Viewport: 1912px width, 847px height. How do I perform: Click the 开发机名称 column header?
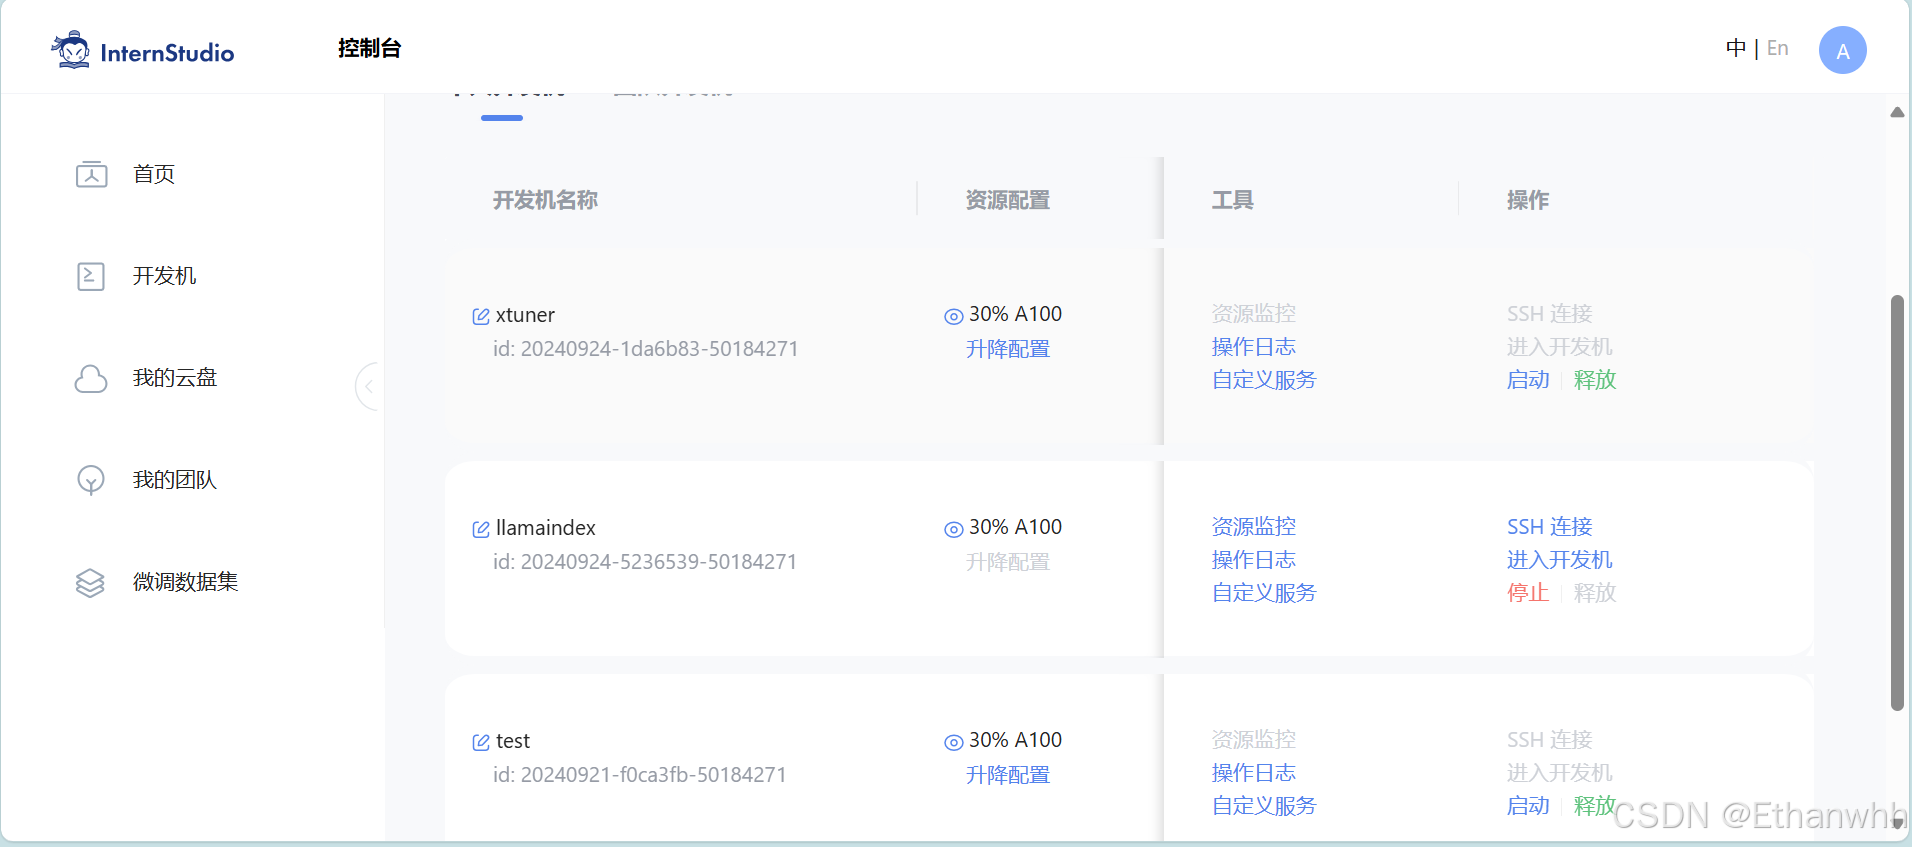pyautogui.click(x=545, y=200)
